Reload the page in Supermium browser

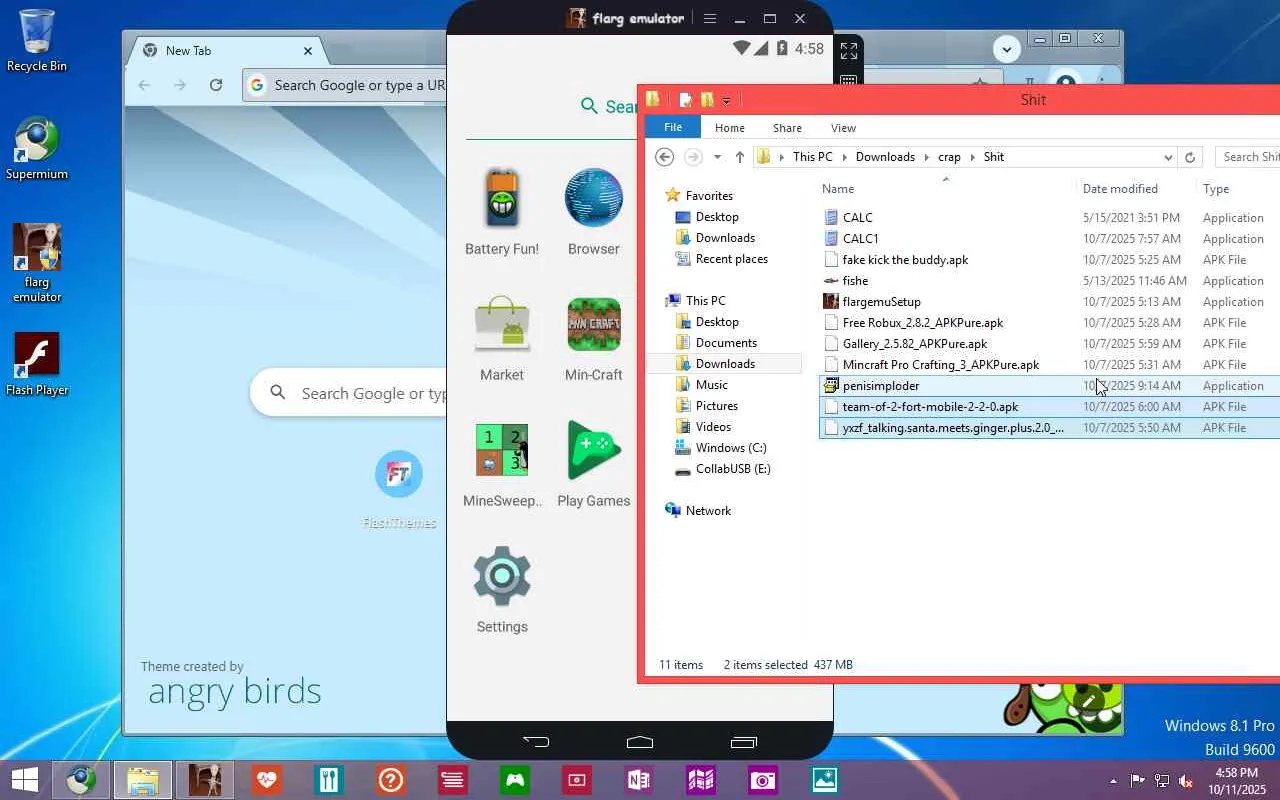pyautogui.click(x=216, y=85)
